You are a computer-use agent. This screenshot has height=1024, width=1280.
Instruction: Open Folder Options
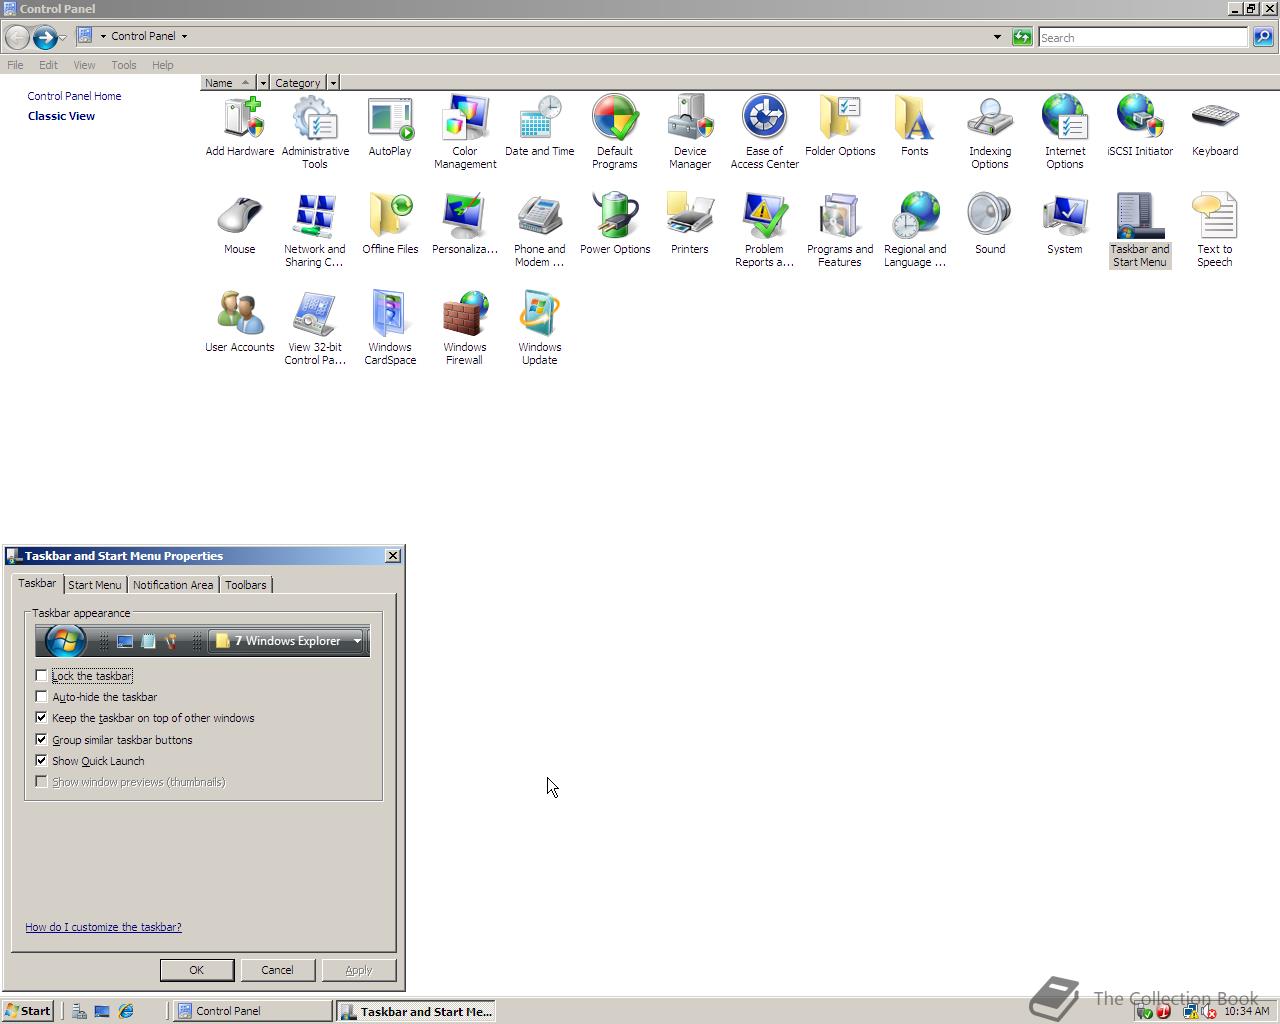click(x=840, y=127)
